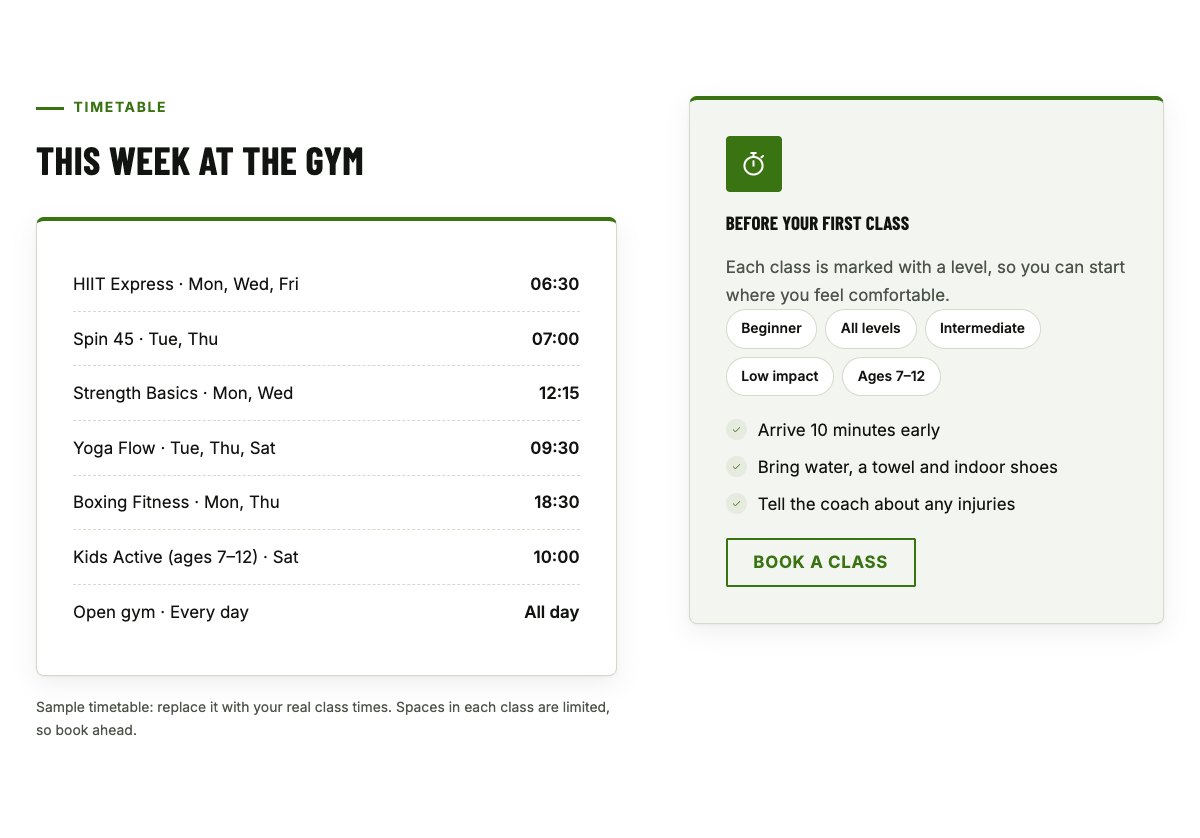Click the This Week at the Gym heading

coord(200,161)
